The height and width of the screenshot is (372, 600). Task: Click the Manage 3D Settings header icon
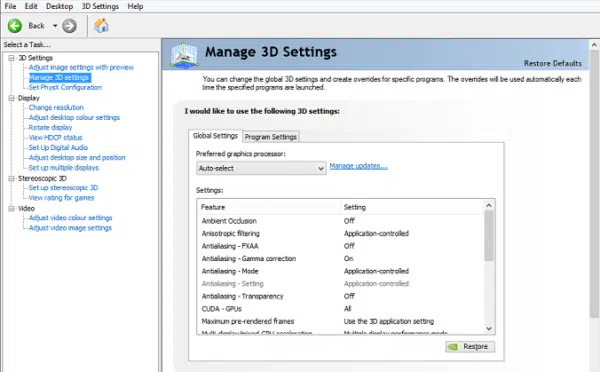pos(184,54)
